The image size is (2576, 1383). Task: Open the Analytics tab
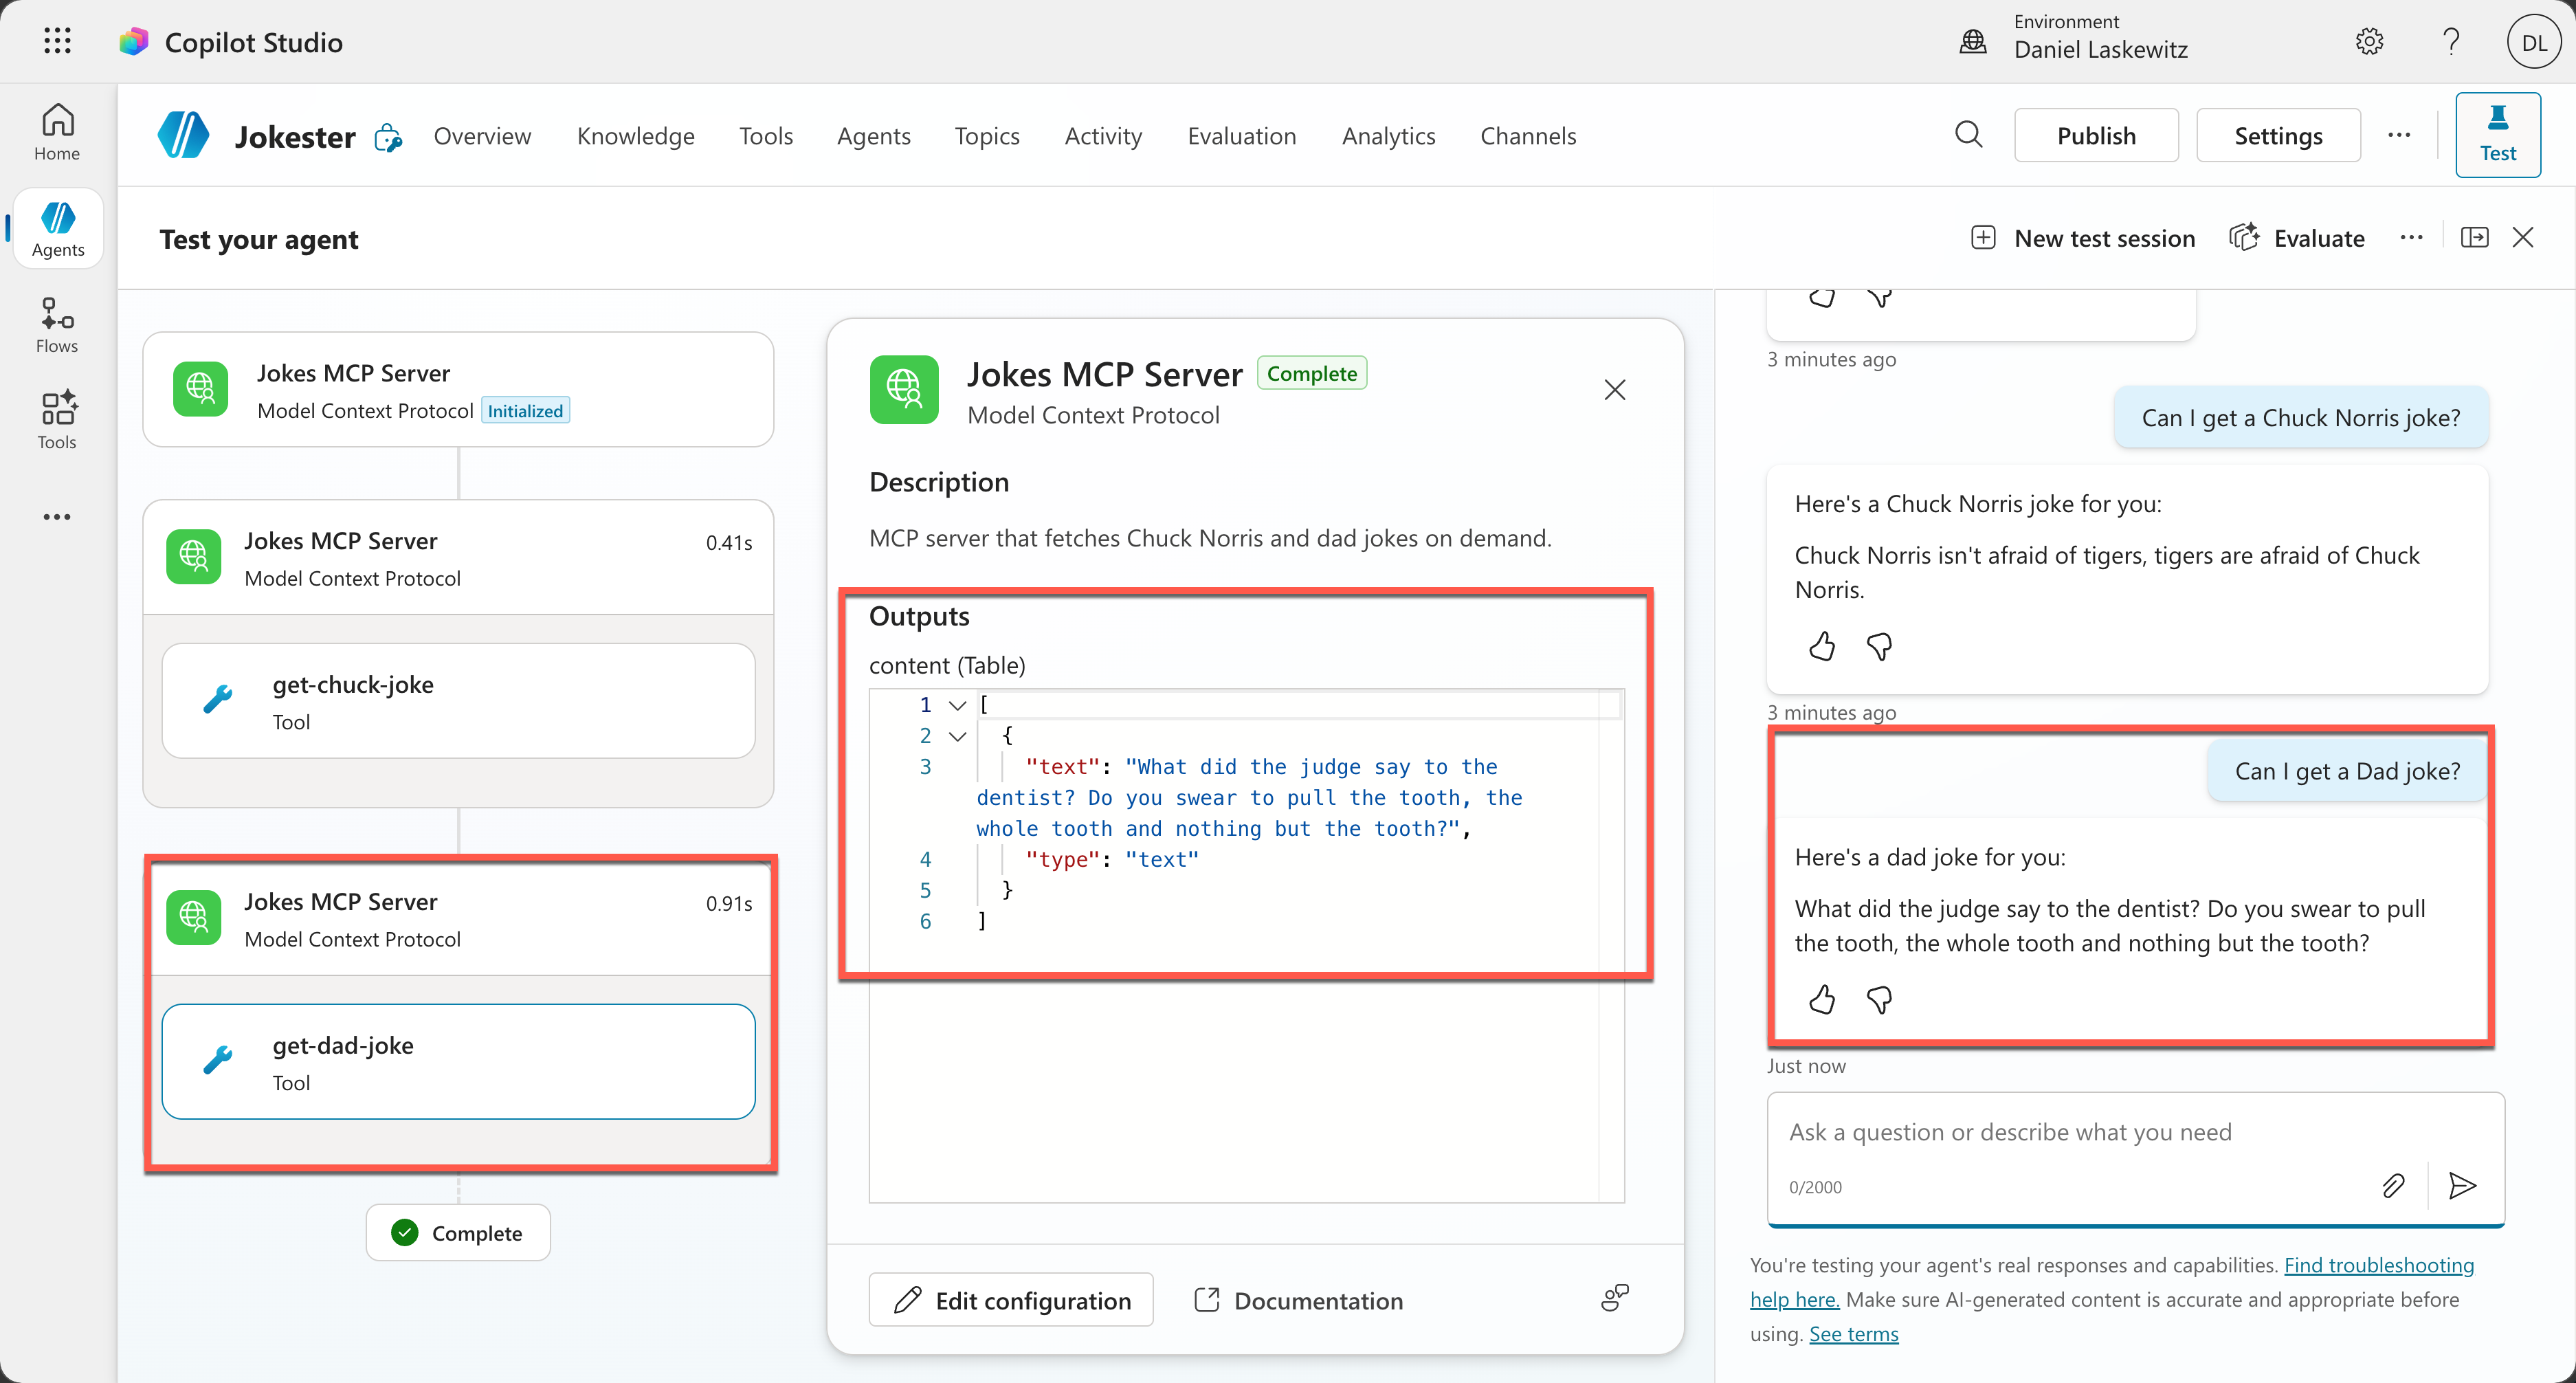[x=1388, y=136]
